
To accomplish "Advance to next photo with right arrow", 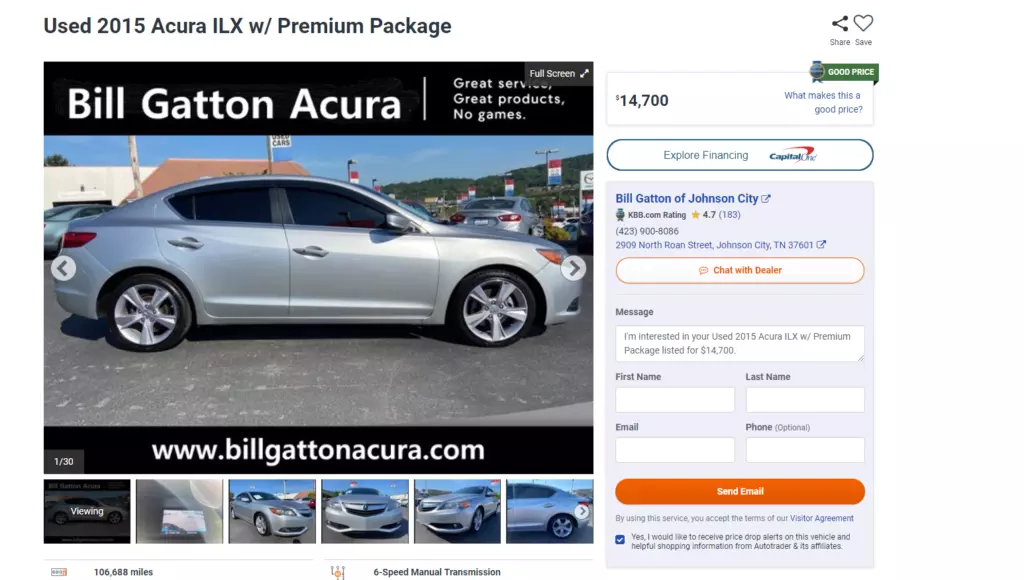I will [x=573, y=268].
